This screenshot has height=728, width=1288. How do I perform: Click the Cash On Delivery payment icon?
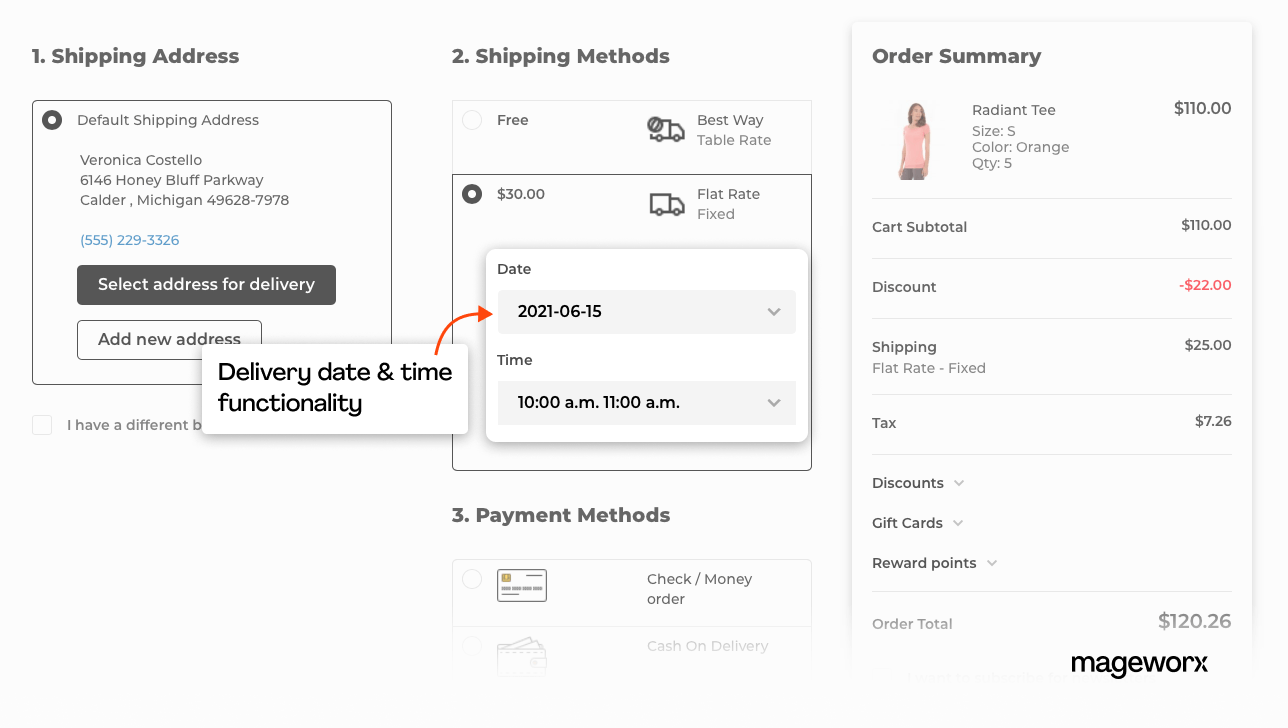521,657
